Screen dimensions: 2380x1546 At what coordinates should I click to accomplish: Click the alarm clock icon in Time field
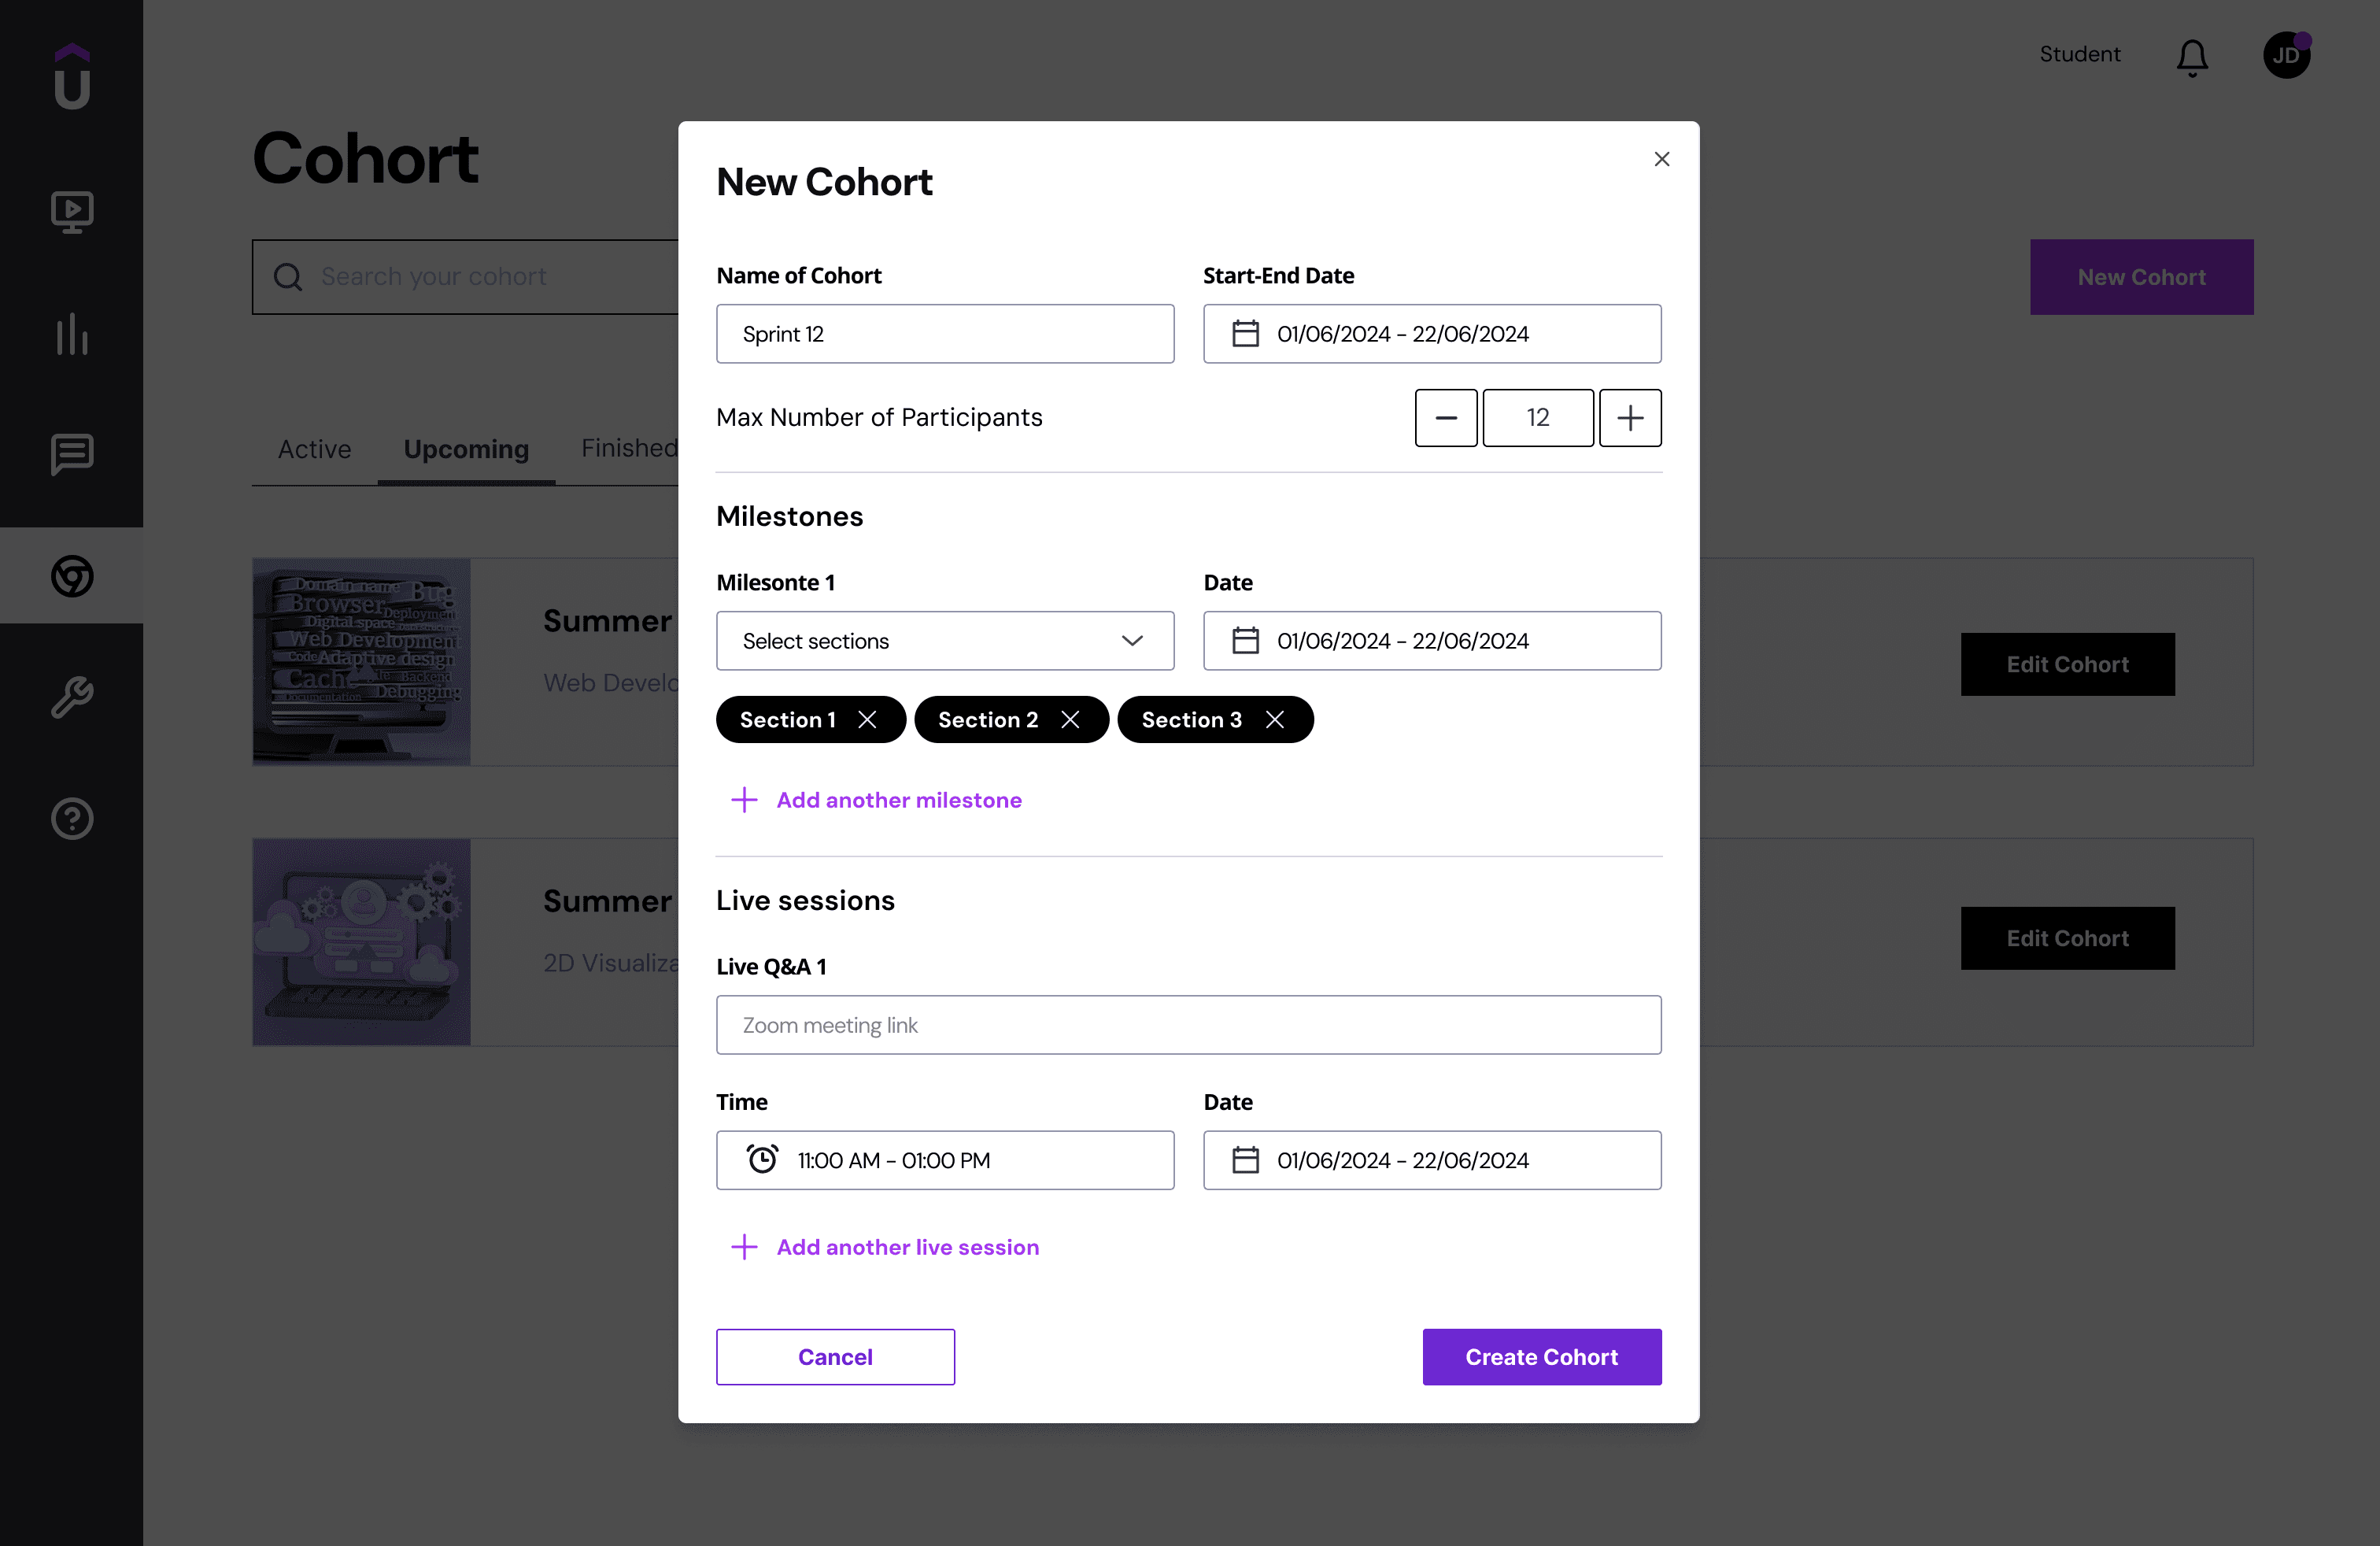[x=762, y=1160]
